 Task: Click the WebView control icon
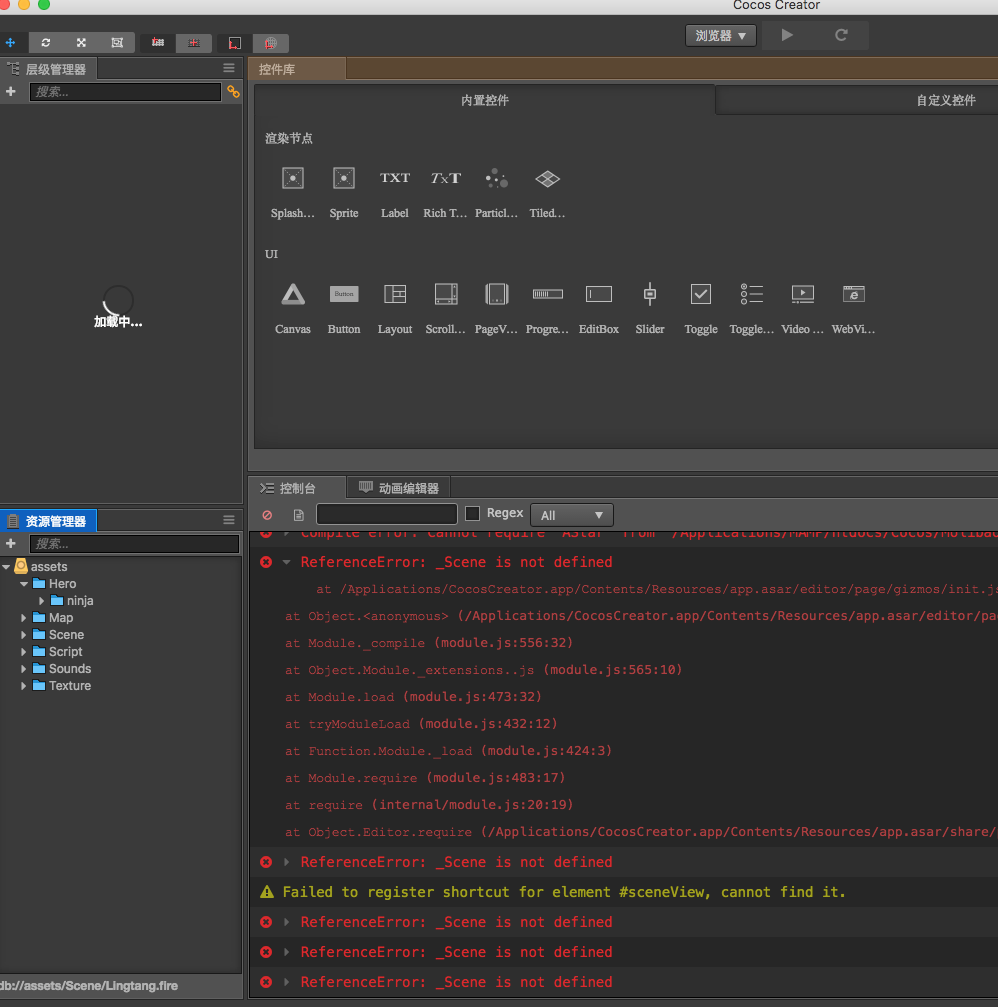pyautogui.click(x=853, y=294)
